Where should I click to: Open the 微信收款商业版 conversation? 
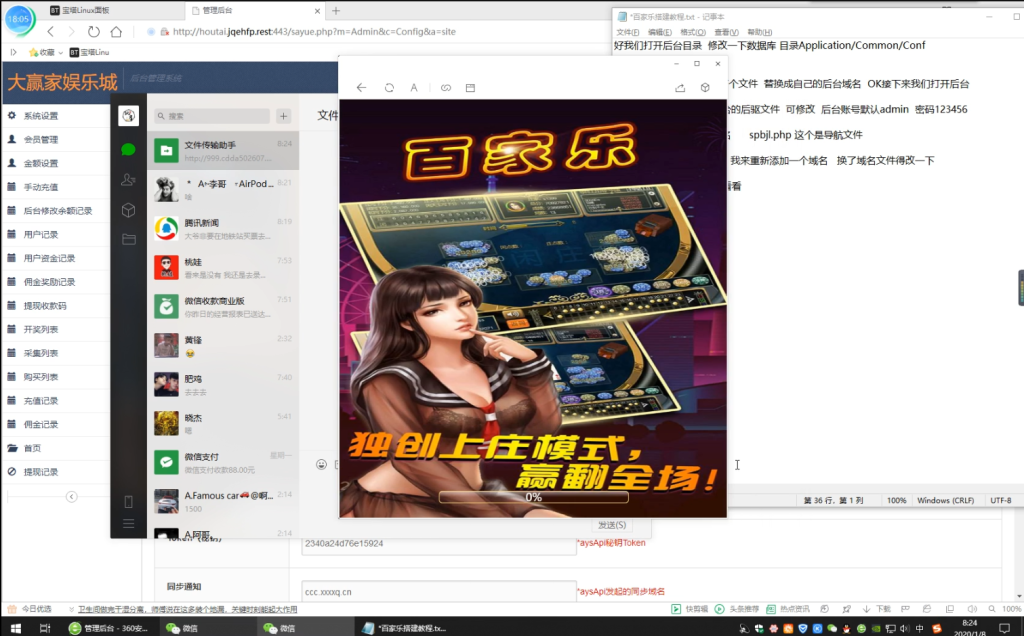223,306
